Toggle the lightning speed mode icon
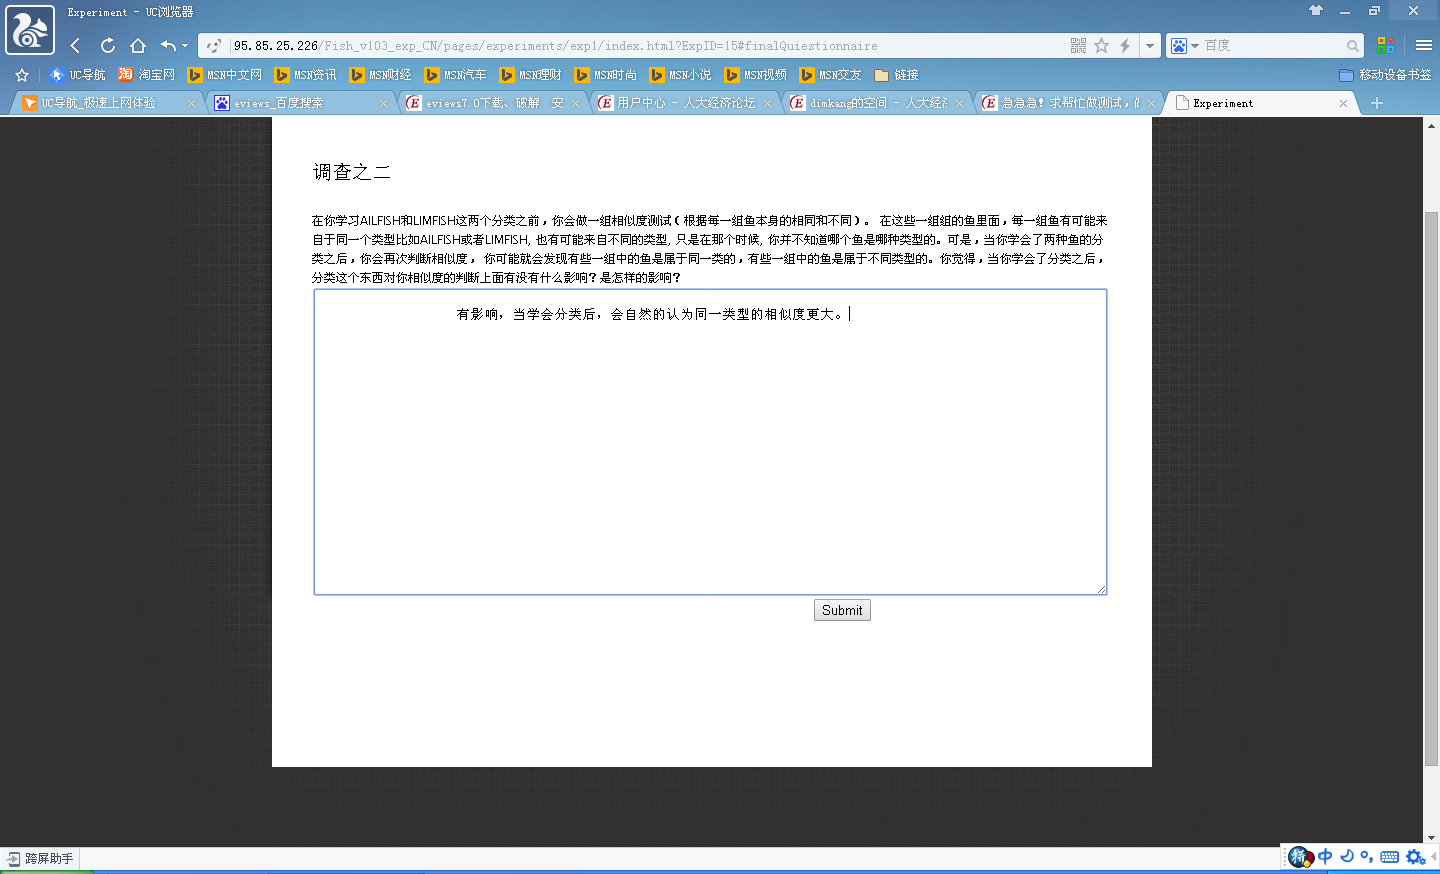 (x=1125, y=46)
